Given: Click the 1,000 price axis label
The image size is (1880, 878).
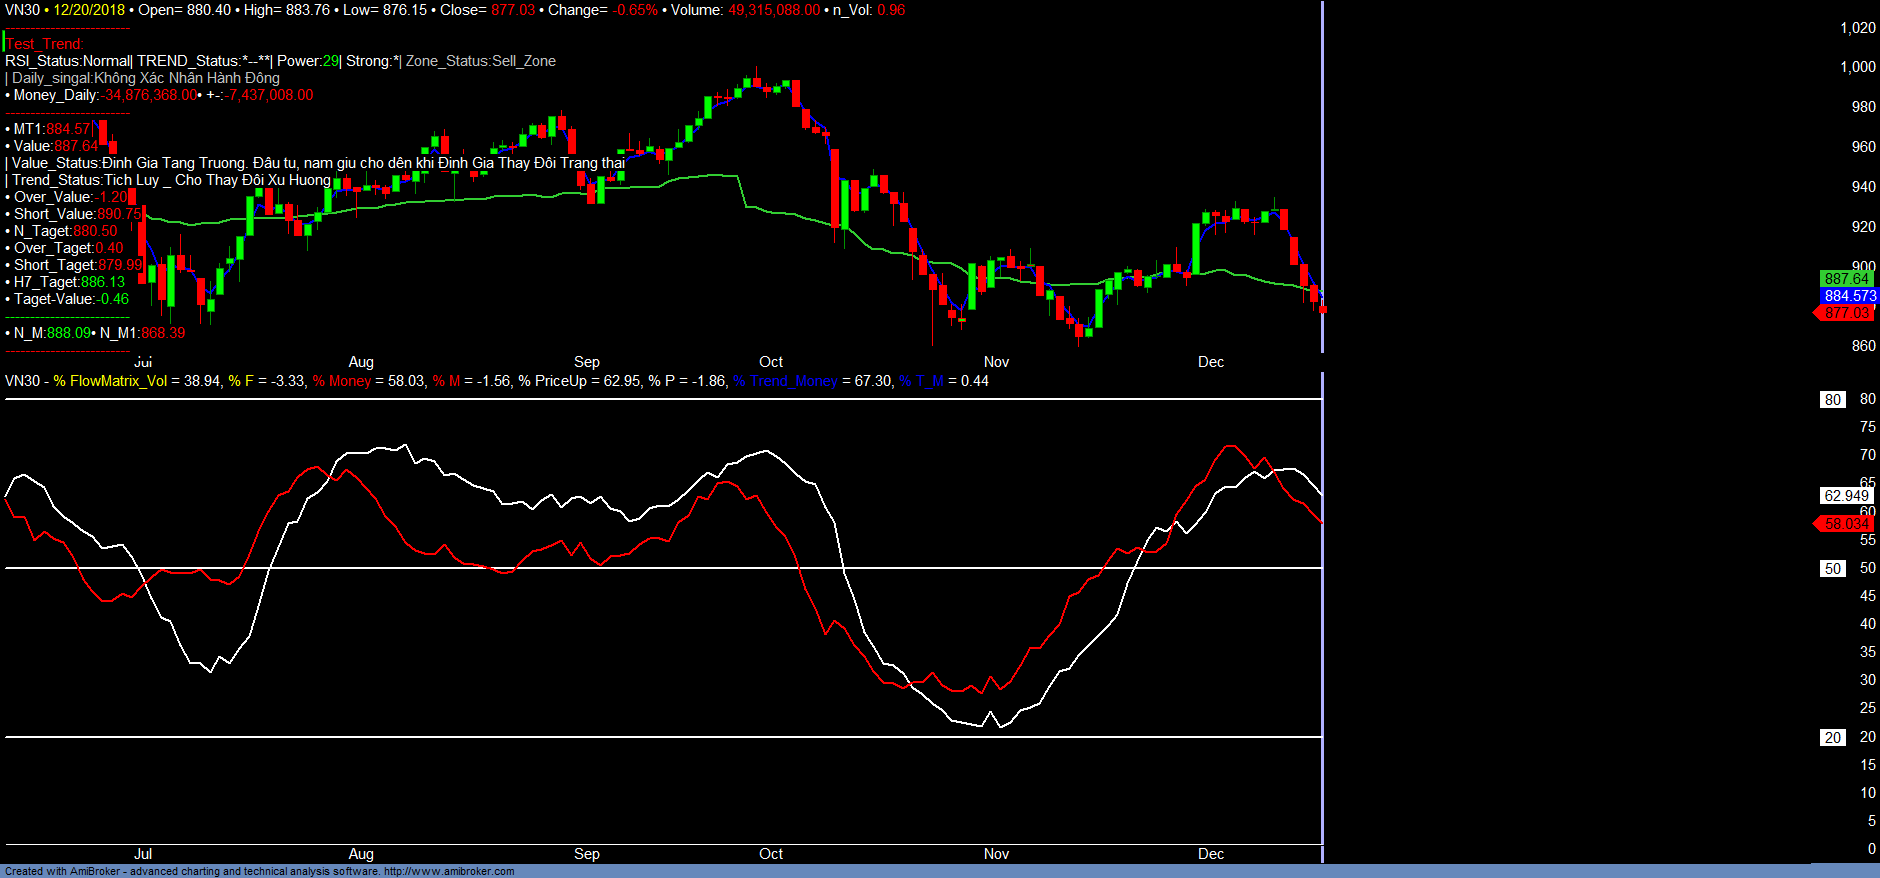Looking at the screenshot, I should point(1858,67).
